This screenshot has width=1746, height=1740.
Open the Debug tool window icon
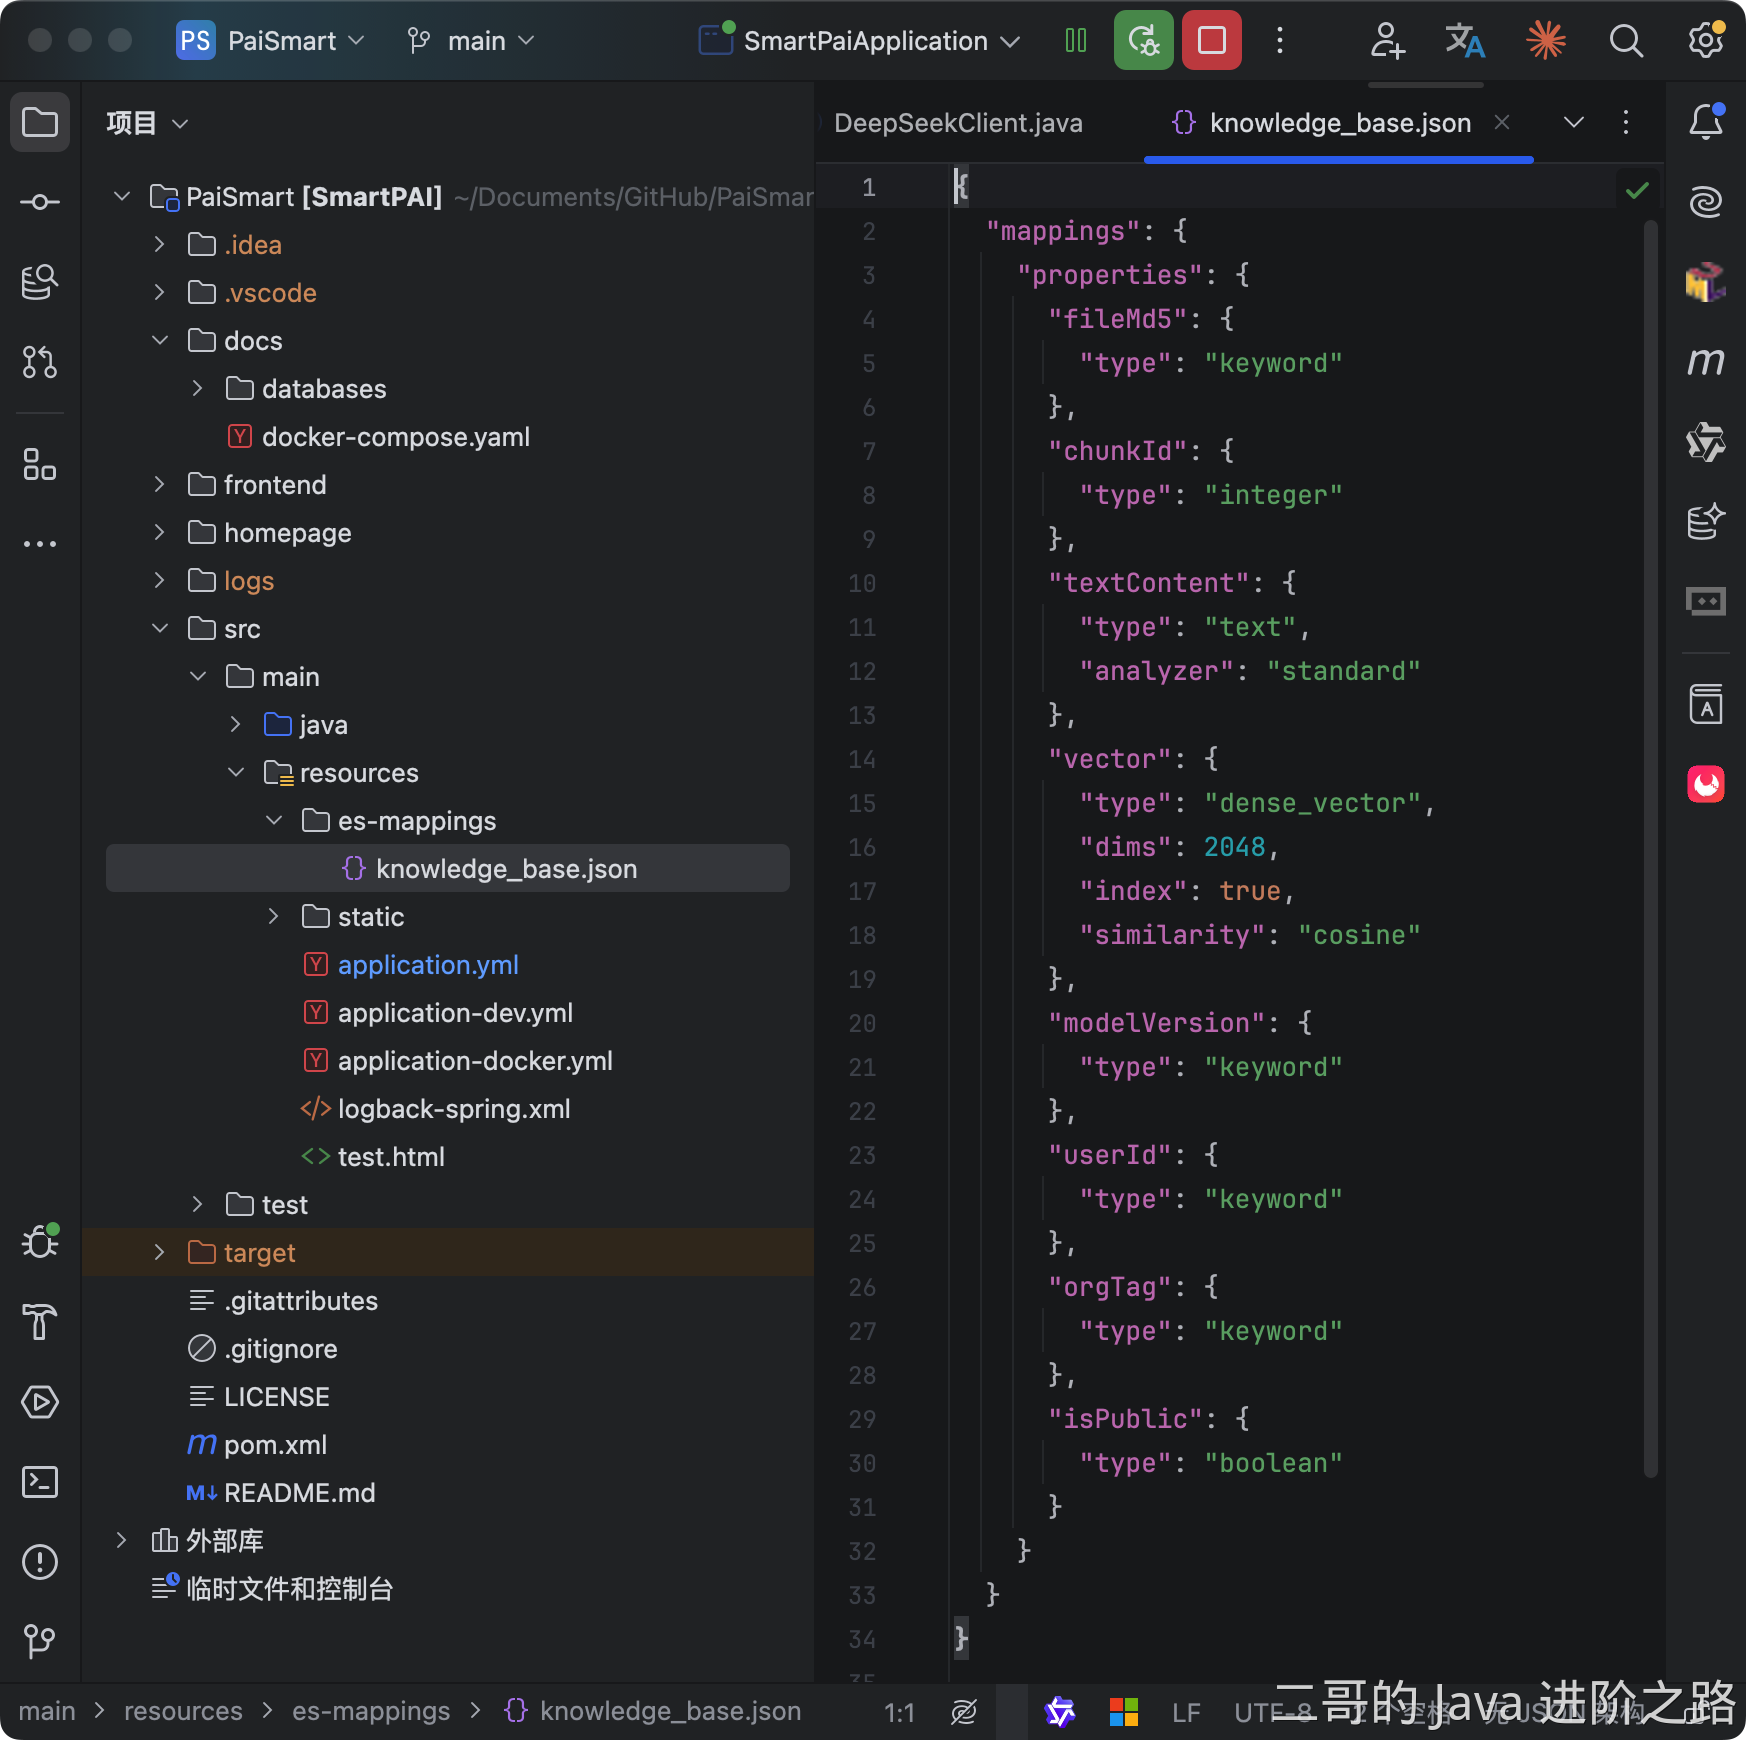(x=40, y=1242)
